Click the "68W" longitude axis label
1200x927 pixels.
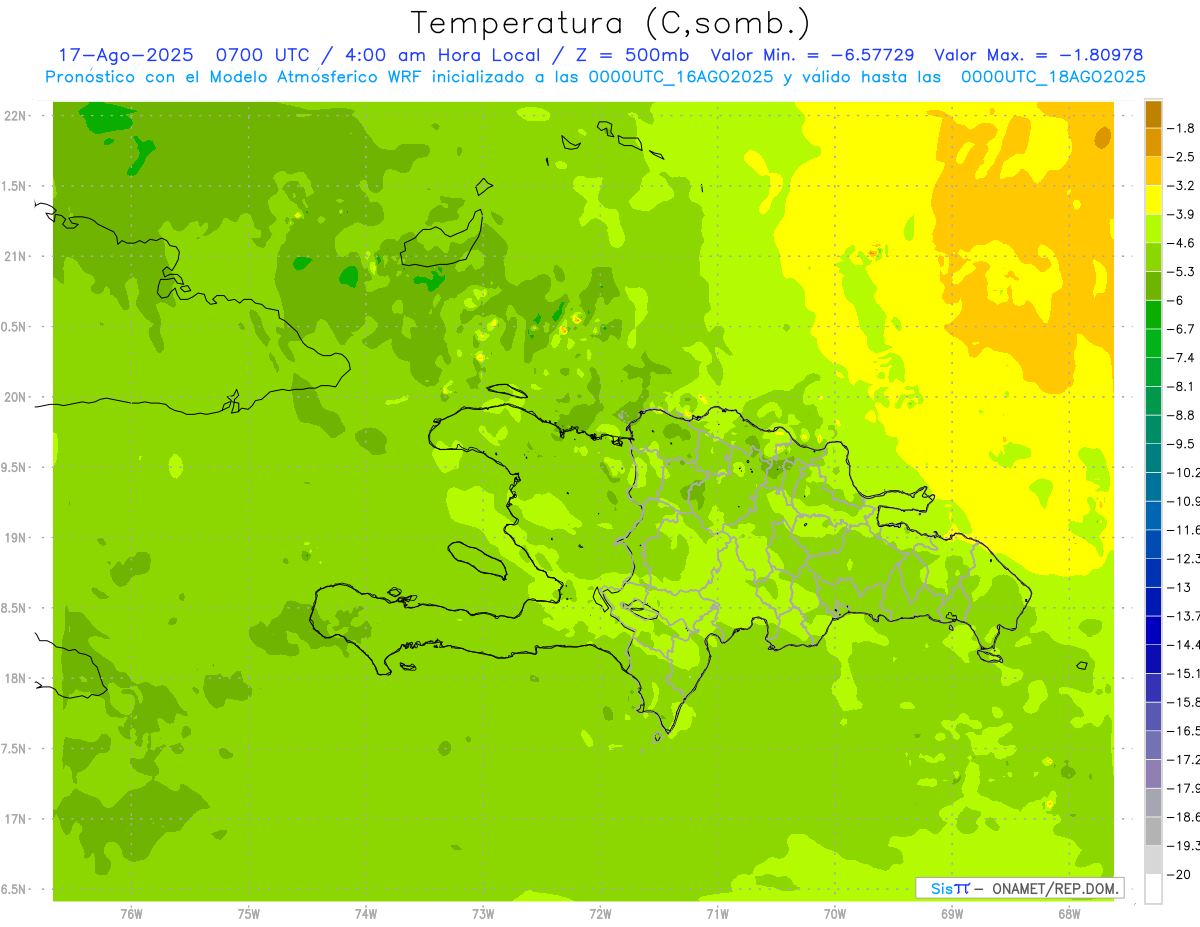click(1069, 913)
